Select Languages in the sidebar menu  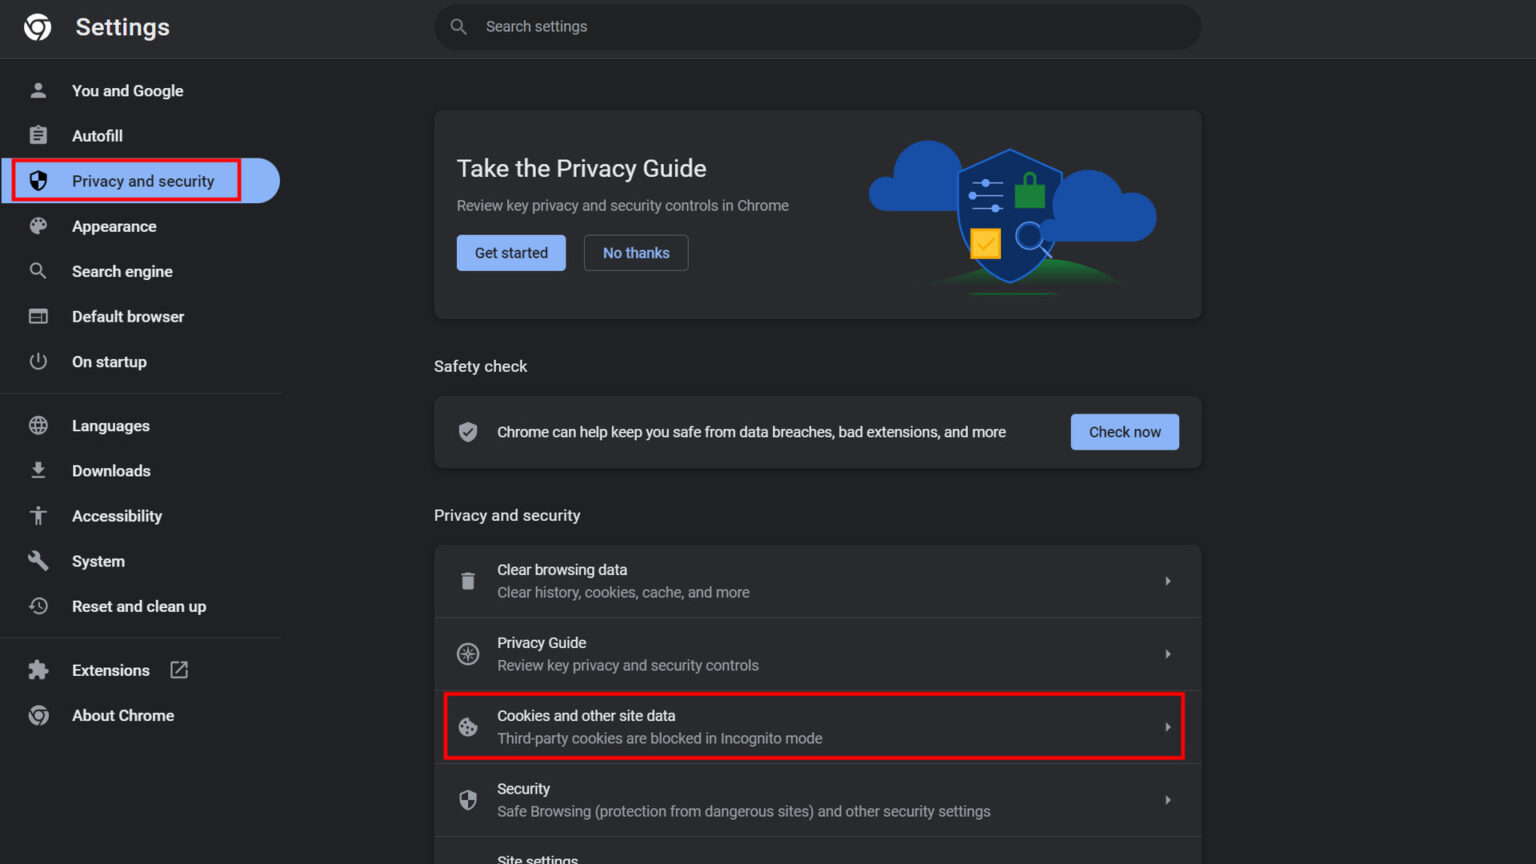[x=110, y=425]
